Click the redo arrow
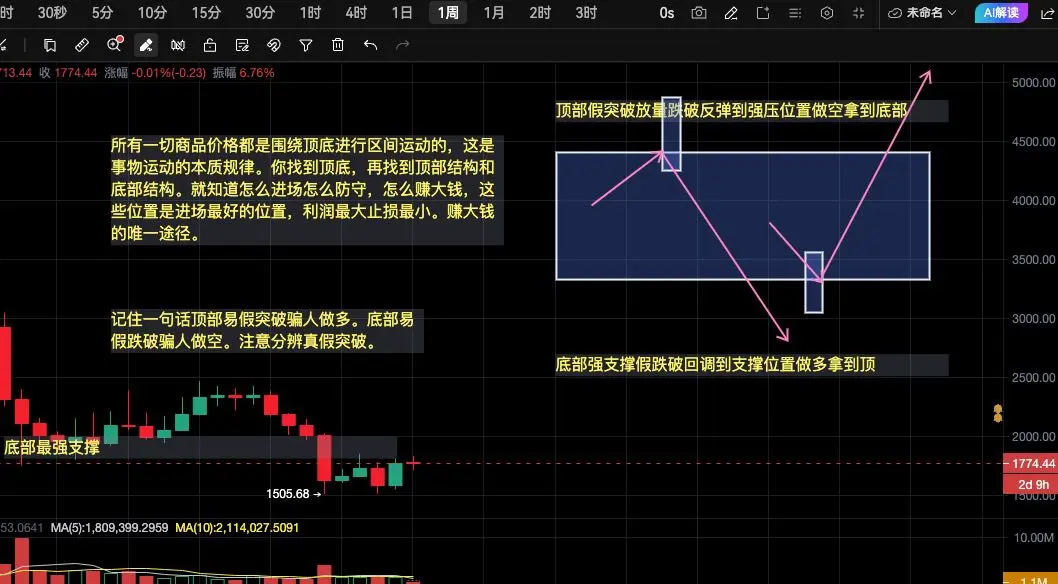The image size is (1058, 584). pyautogui.click(x=403, y=45)
